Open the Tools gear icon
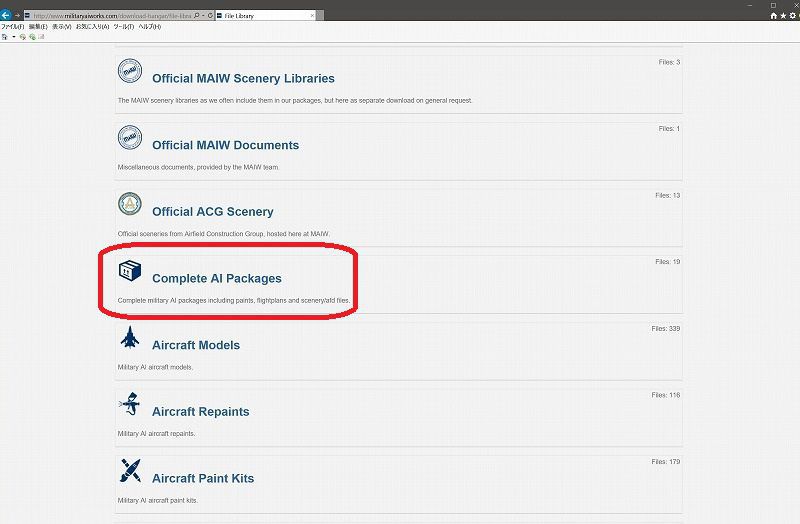 coord(792,16)
